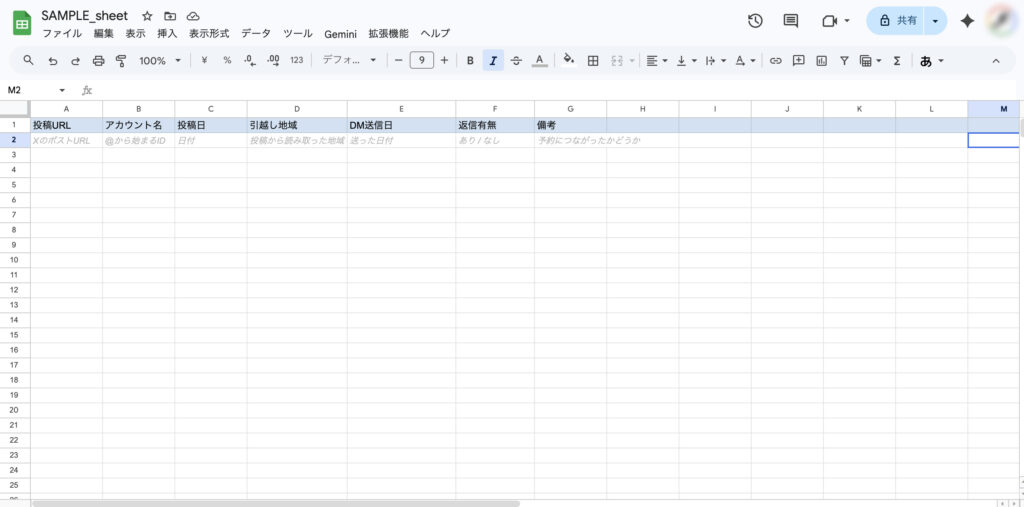Print the spreadsheet
Screen dimensions: 1024x507
[98, 61]
